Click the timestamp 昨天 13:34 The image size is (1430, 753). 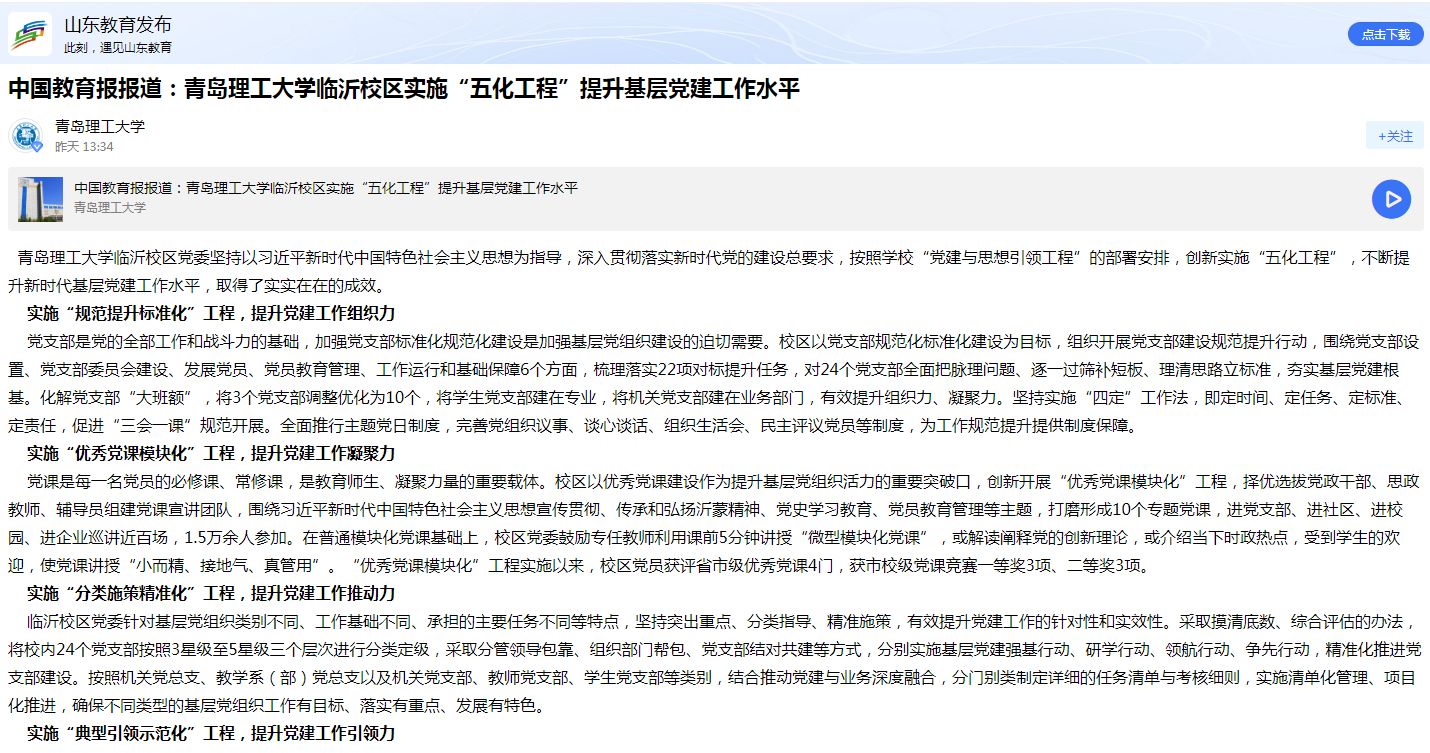pos(84,147)
